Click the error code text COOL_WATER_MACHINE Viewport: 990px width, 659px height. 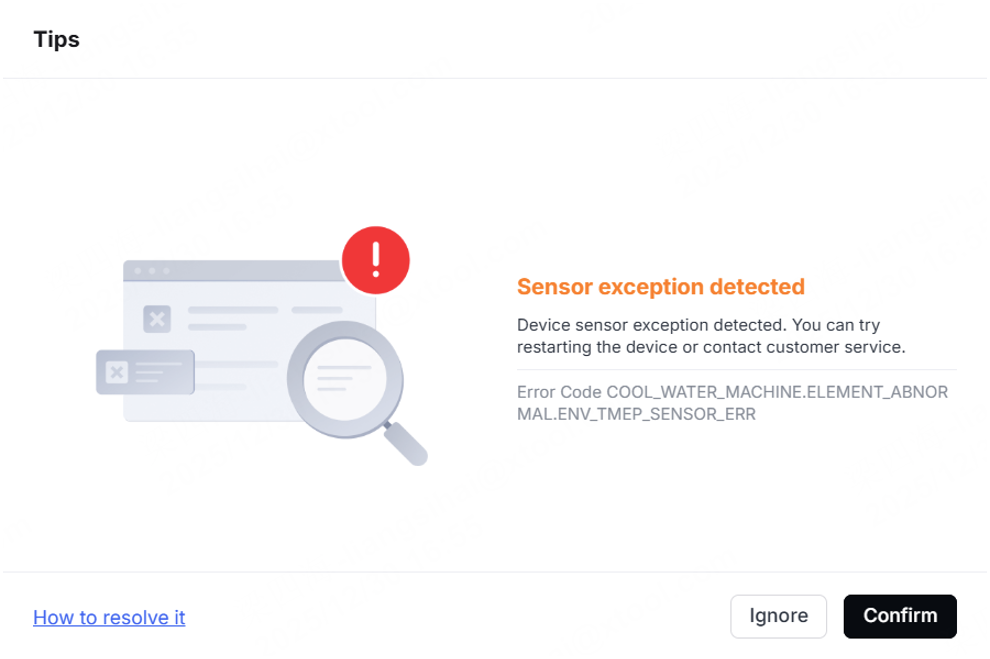click(704, 392)
